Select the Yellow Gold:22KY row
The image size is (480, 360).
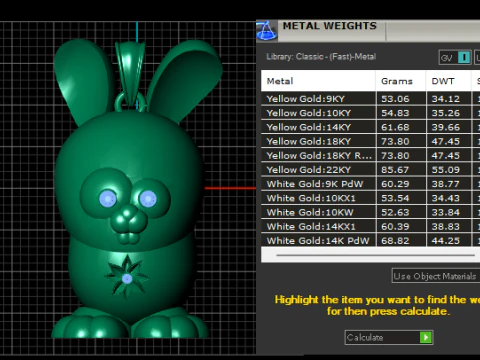[x=370, y=170]
